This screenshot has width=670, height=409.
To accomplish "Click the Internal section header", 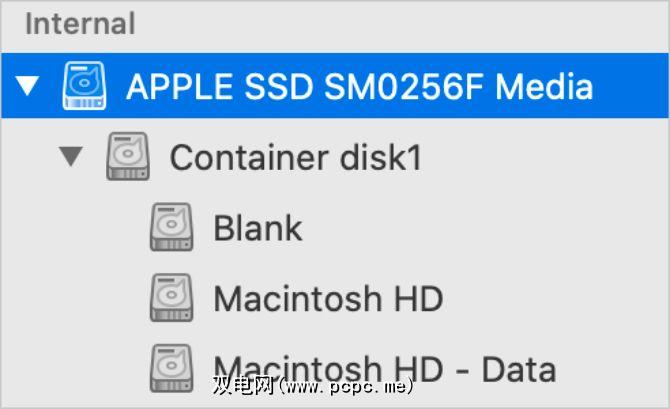I will pos(80,24).
